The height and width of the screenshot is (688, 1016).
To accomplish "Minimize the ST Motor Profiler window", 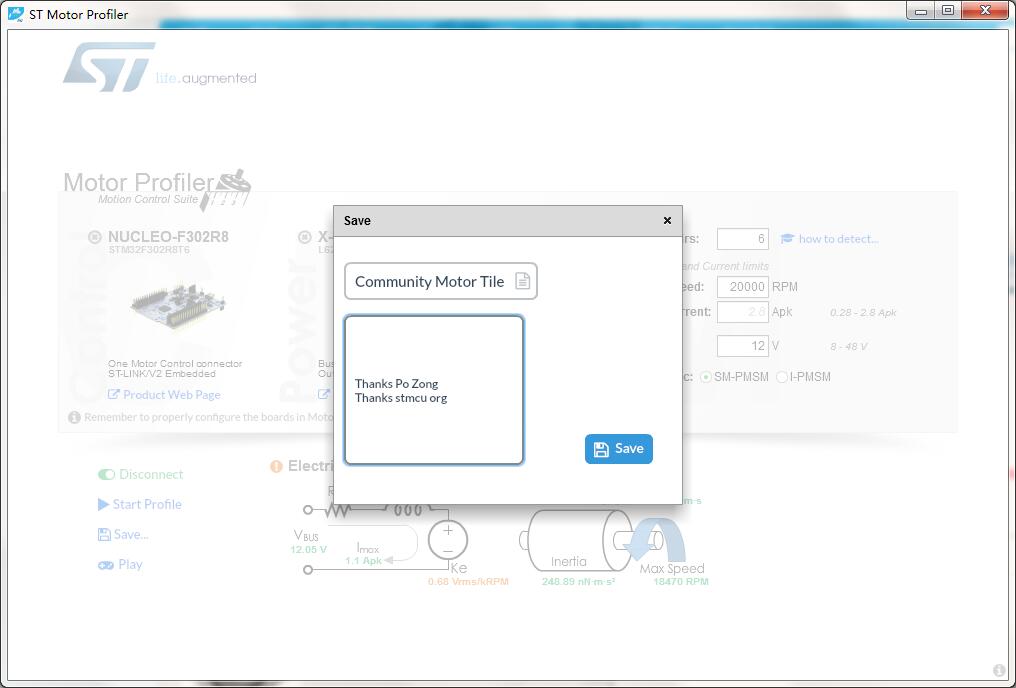I will coord(921,10).
